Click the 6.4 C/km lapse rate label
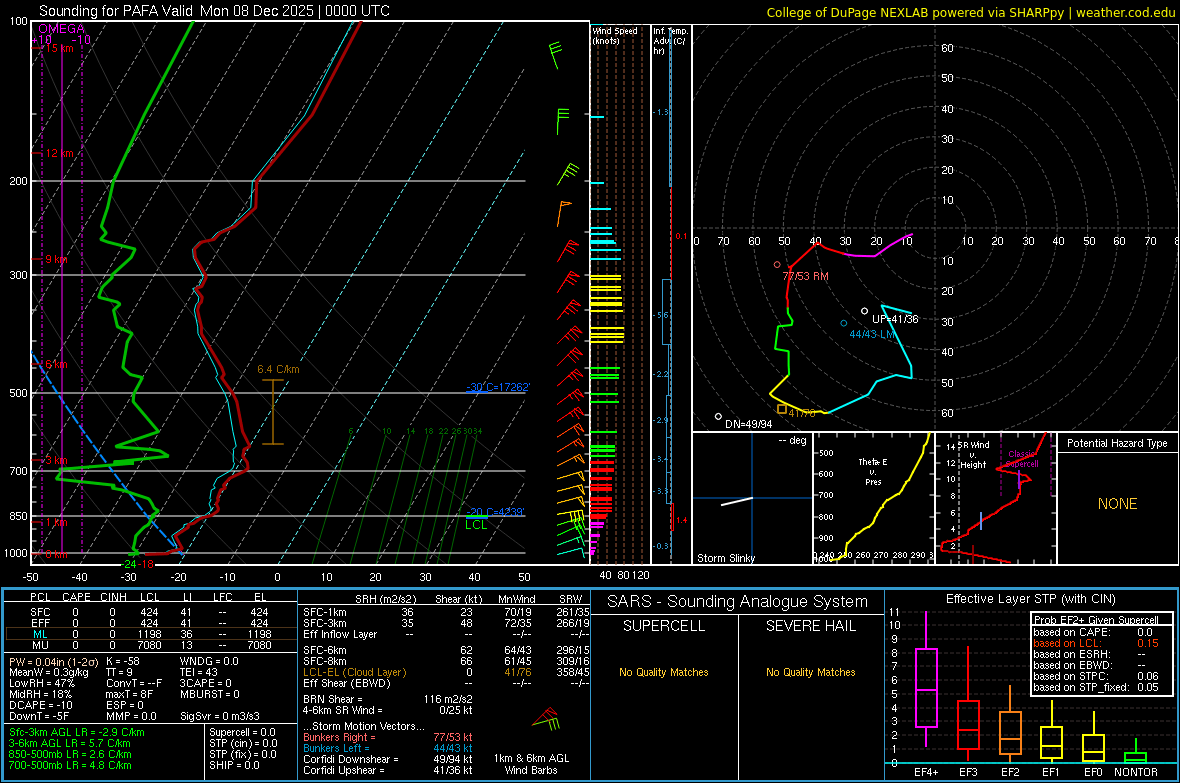This screenshot has width=1180, height=783. 278,370
